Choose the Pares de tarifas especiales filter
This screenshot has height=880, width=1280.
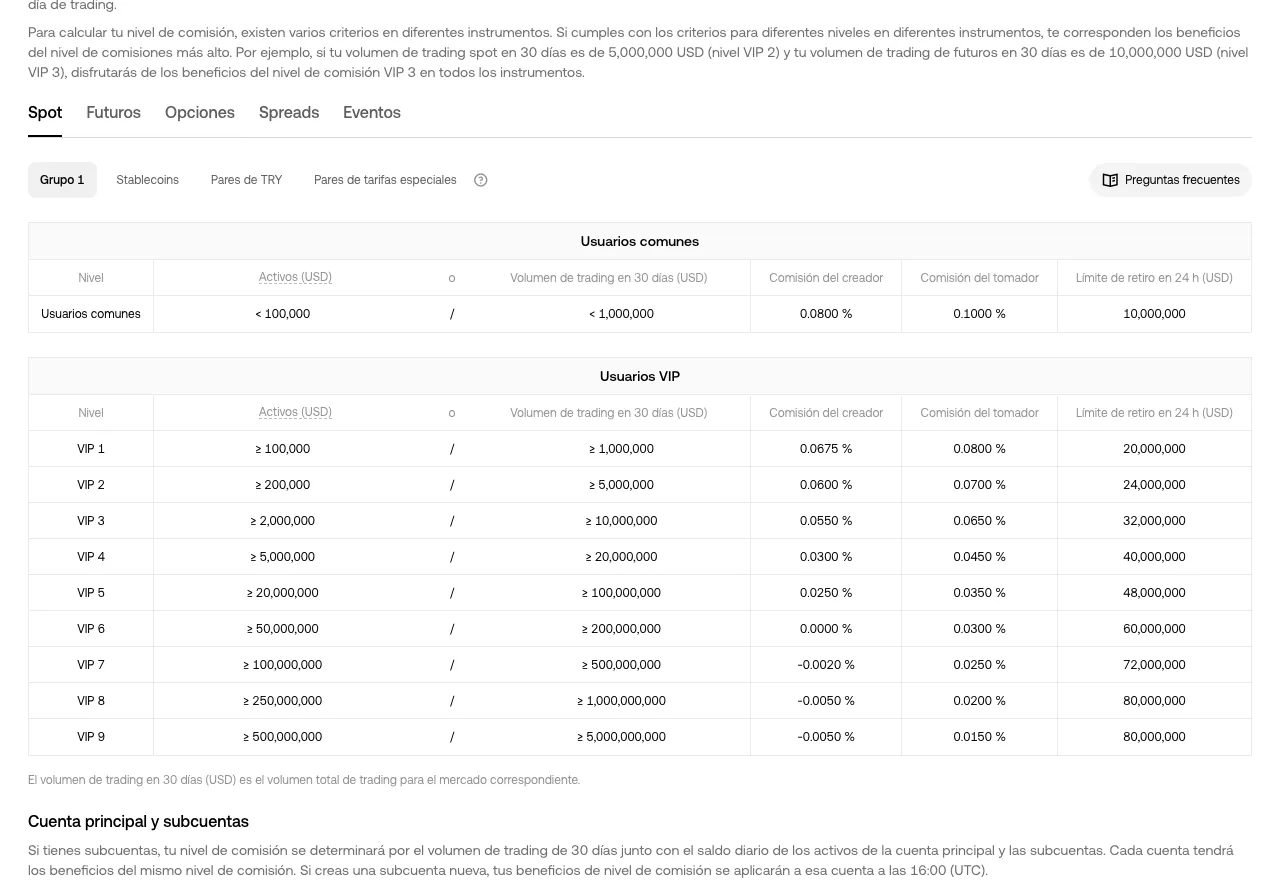pos(385,180)
